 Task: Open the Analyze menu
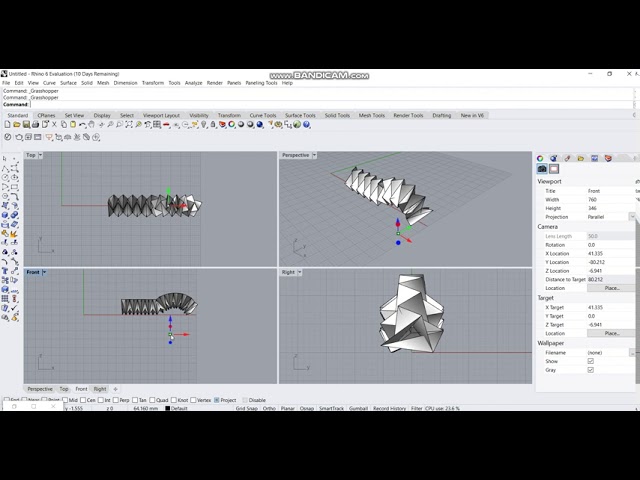pos(193,83)
